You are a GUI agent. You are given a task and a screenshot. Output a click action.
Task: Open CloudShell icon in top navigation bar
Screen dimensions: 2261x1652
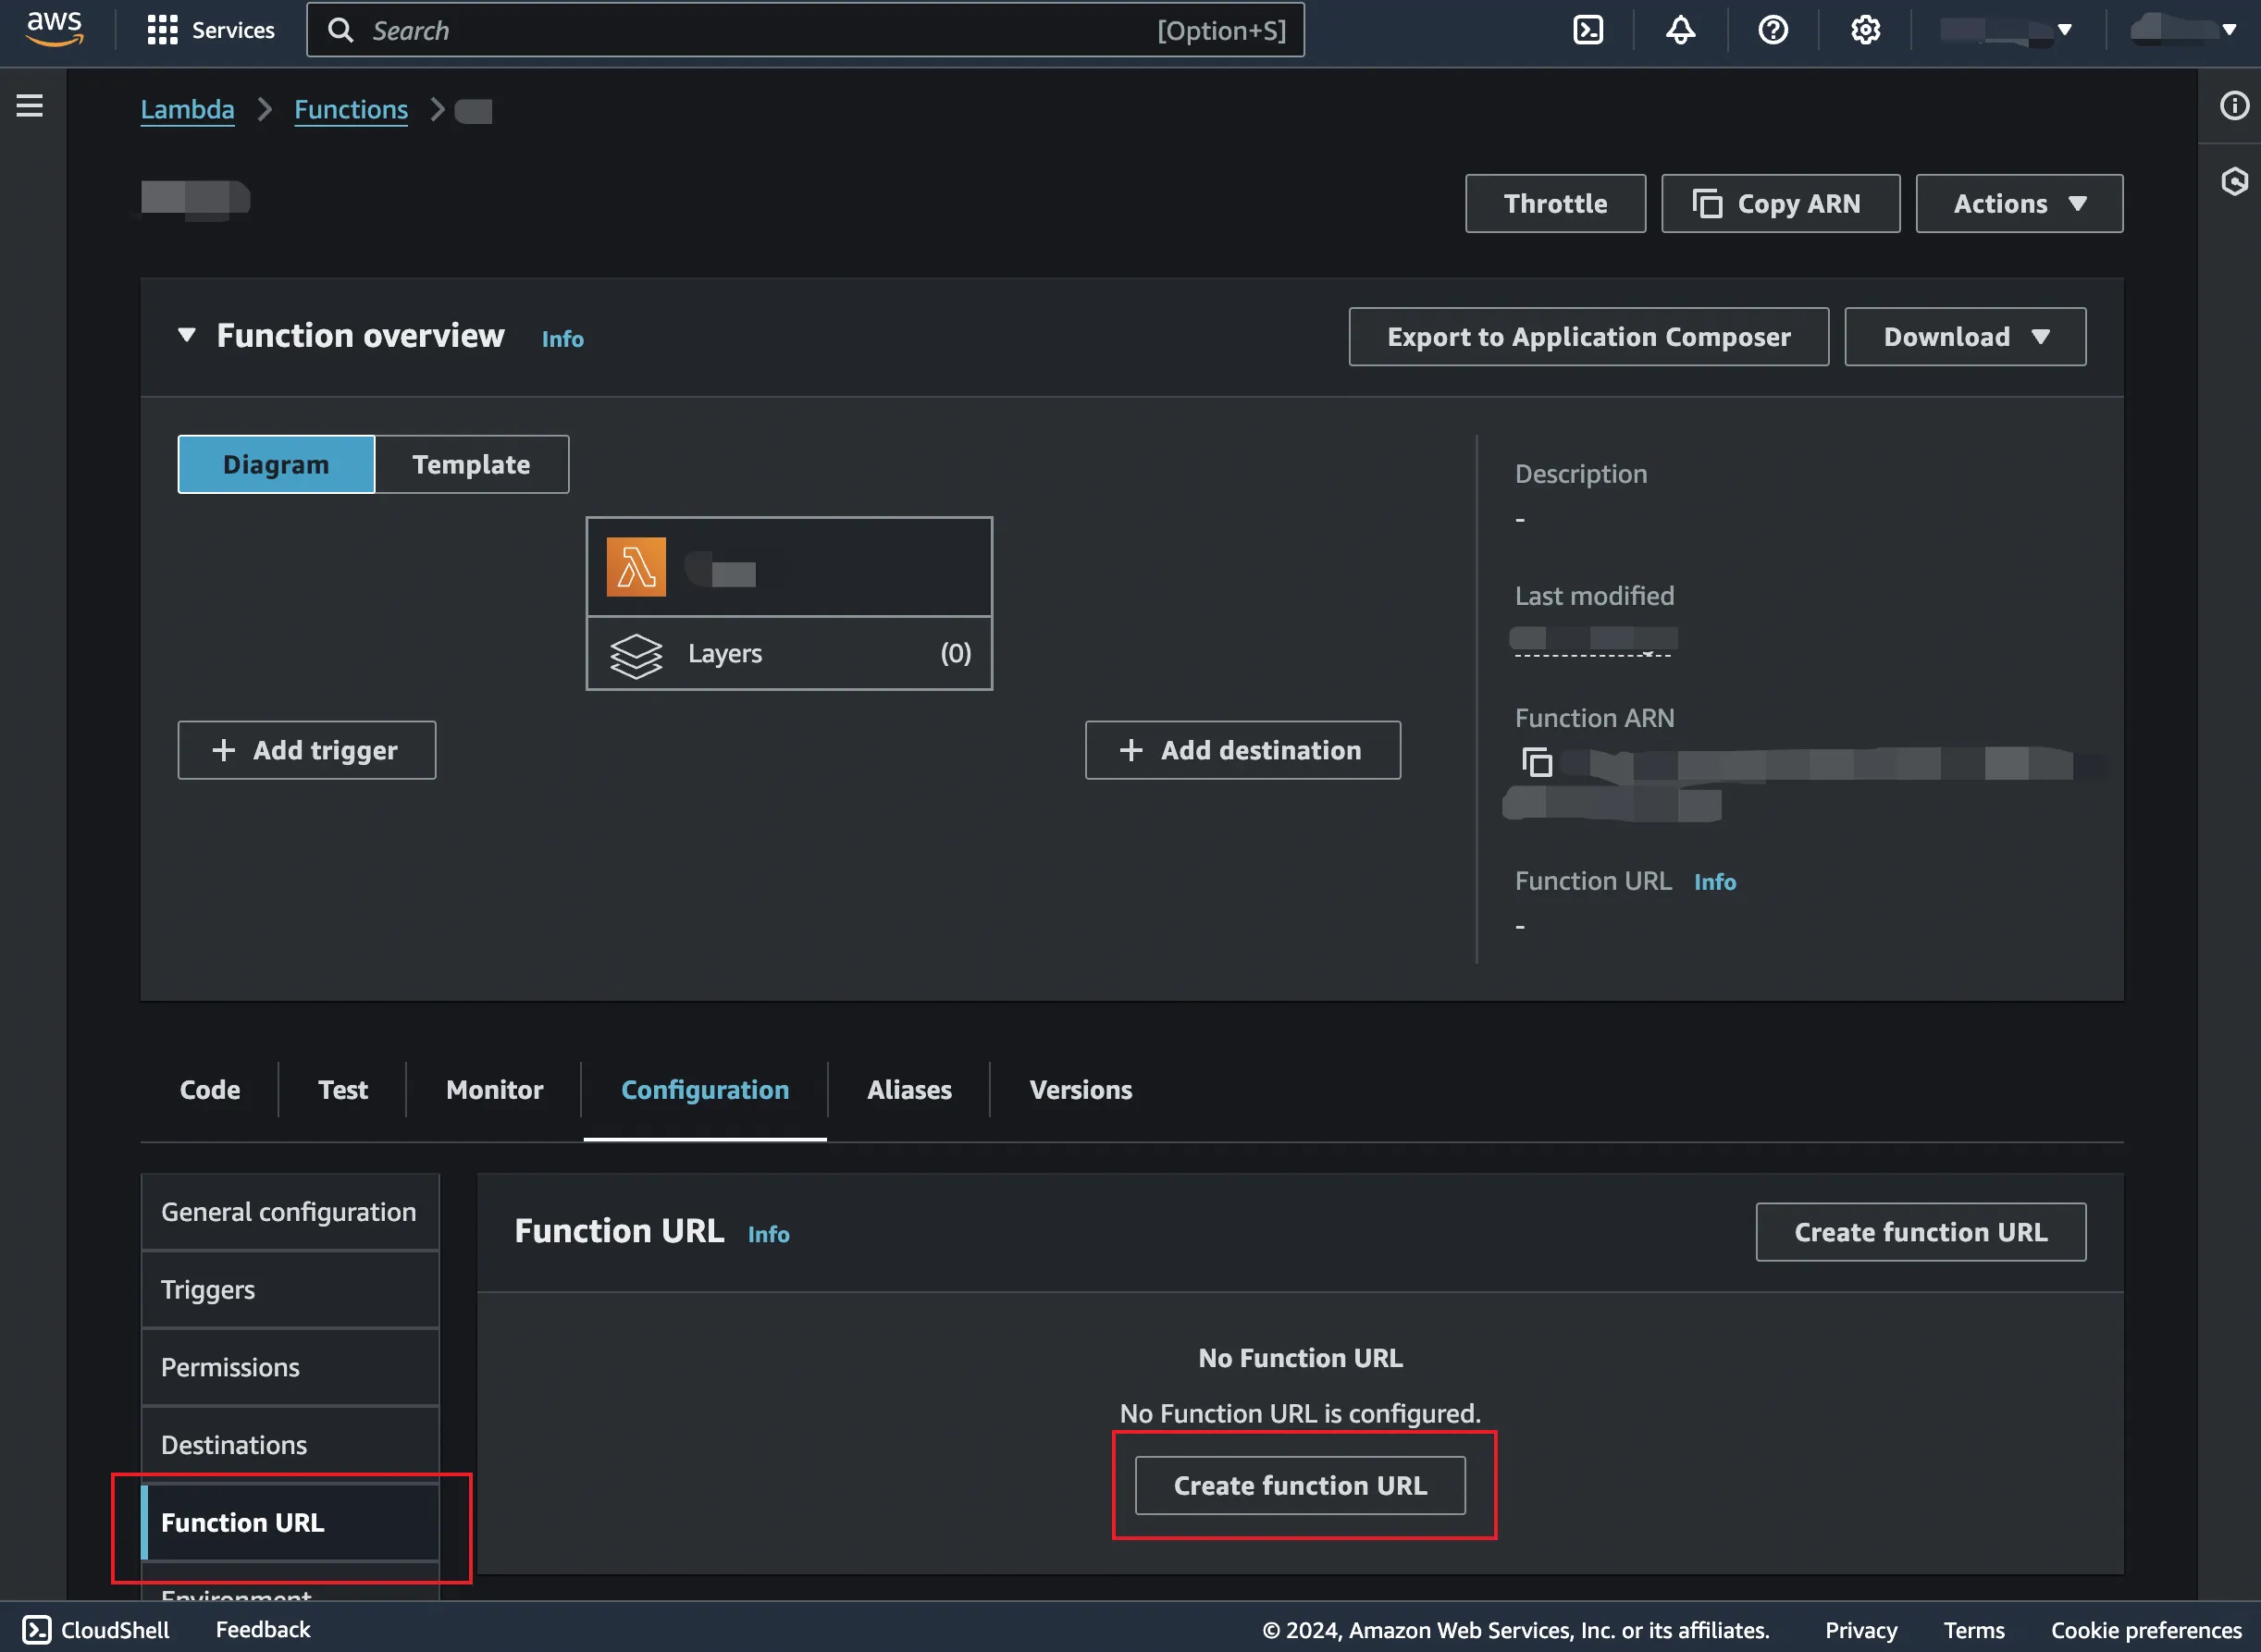coord(1588,30)
